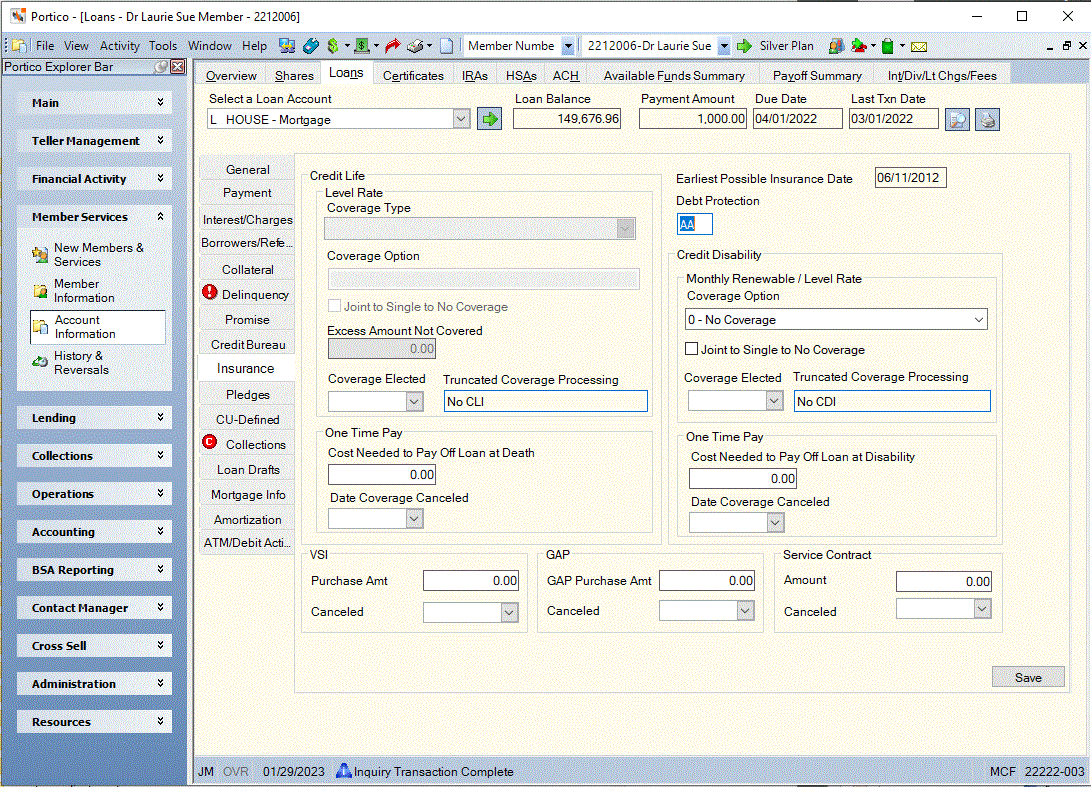The image size is (1091, 787).
Task: Click the Save button
Action: (1028, 677)
